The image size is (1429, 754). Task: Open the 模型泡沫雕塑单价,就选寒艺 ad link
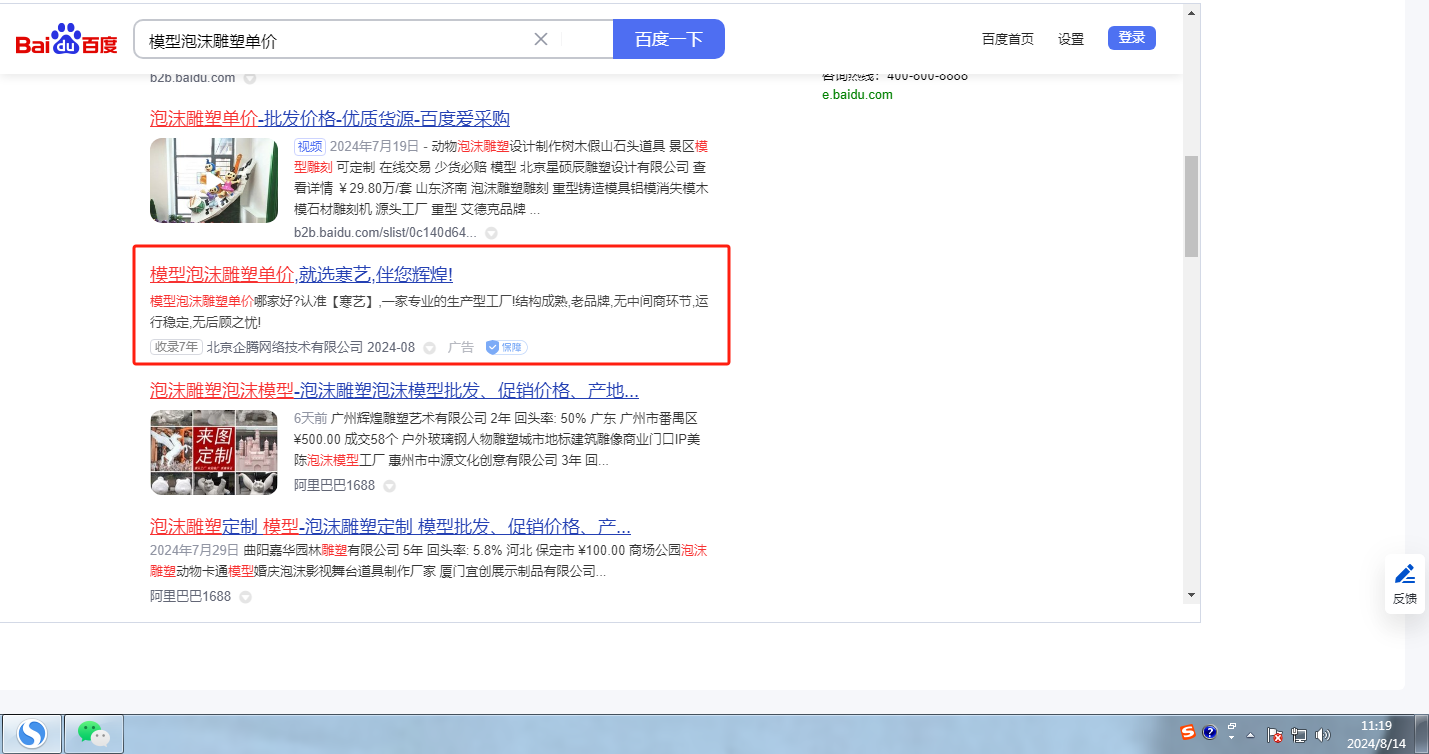[301, 275]
